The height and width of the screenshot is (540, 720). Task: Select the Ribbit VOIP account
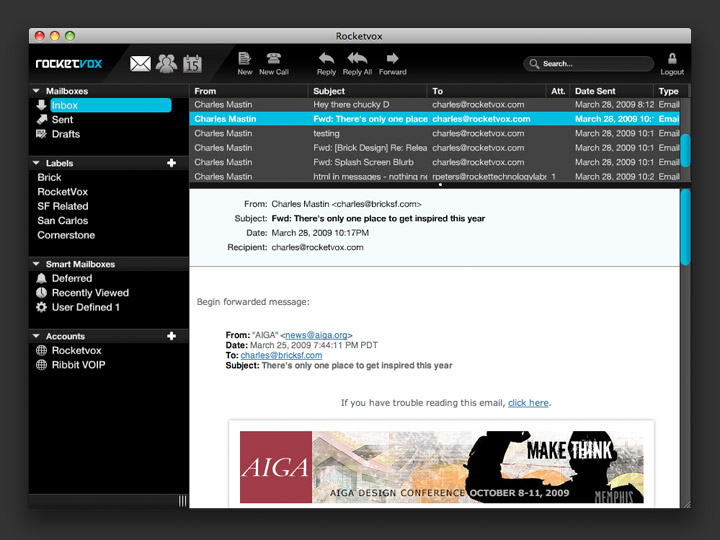(x=78, y=365)
